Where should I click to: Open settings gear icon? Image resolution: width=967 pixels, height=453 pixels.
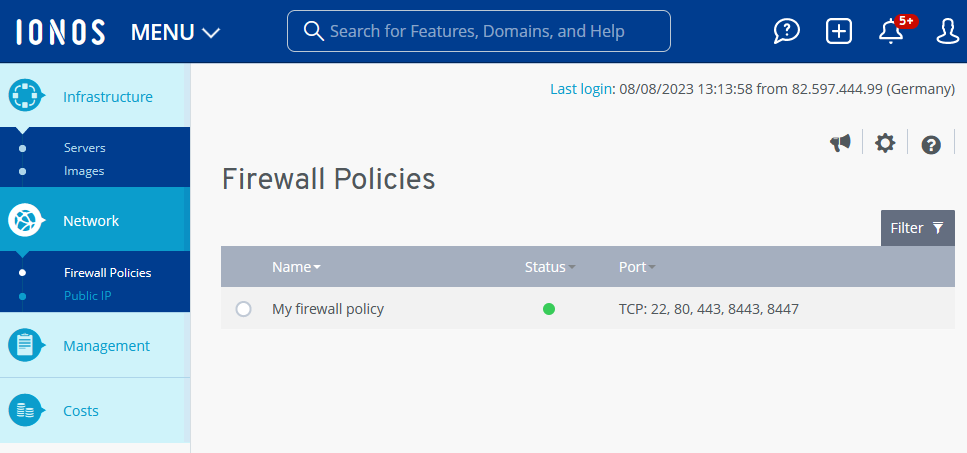coord(885,144)
